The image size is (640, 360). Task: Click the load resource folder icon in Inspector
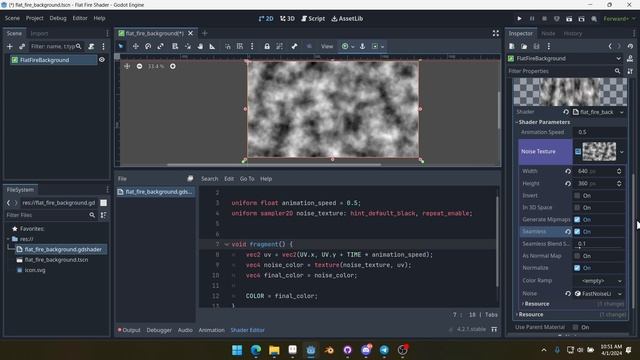[x=524, y=47]
